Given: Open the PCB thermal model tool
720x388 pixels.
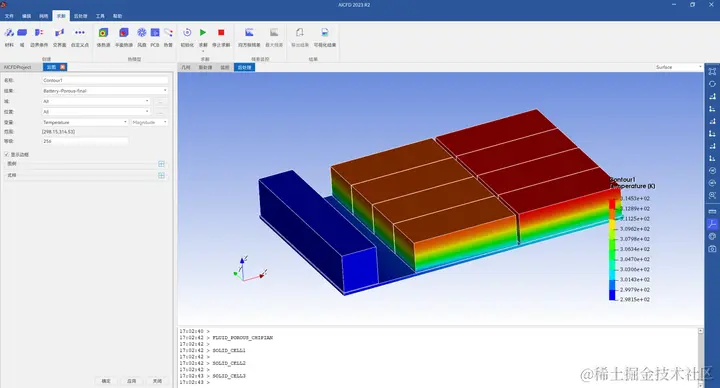Looking at the screenshot, I should tap(155, 33).
